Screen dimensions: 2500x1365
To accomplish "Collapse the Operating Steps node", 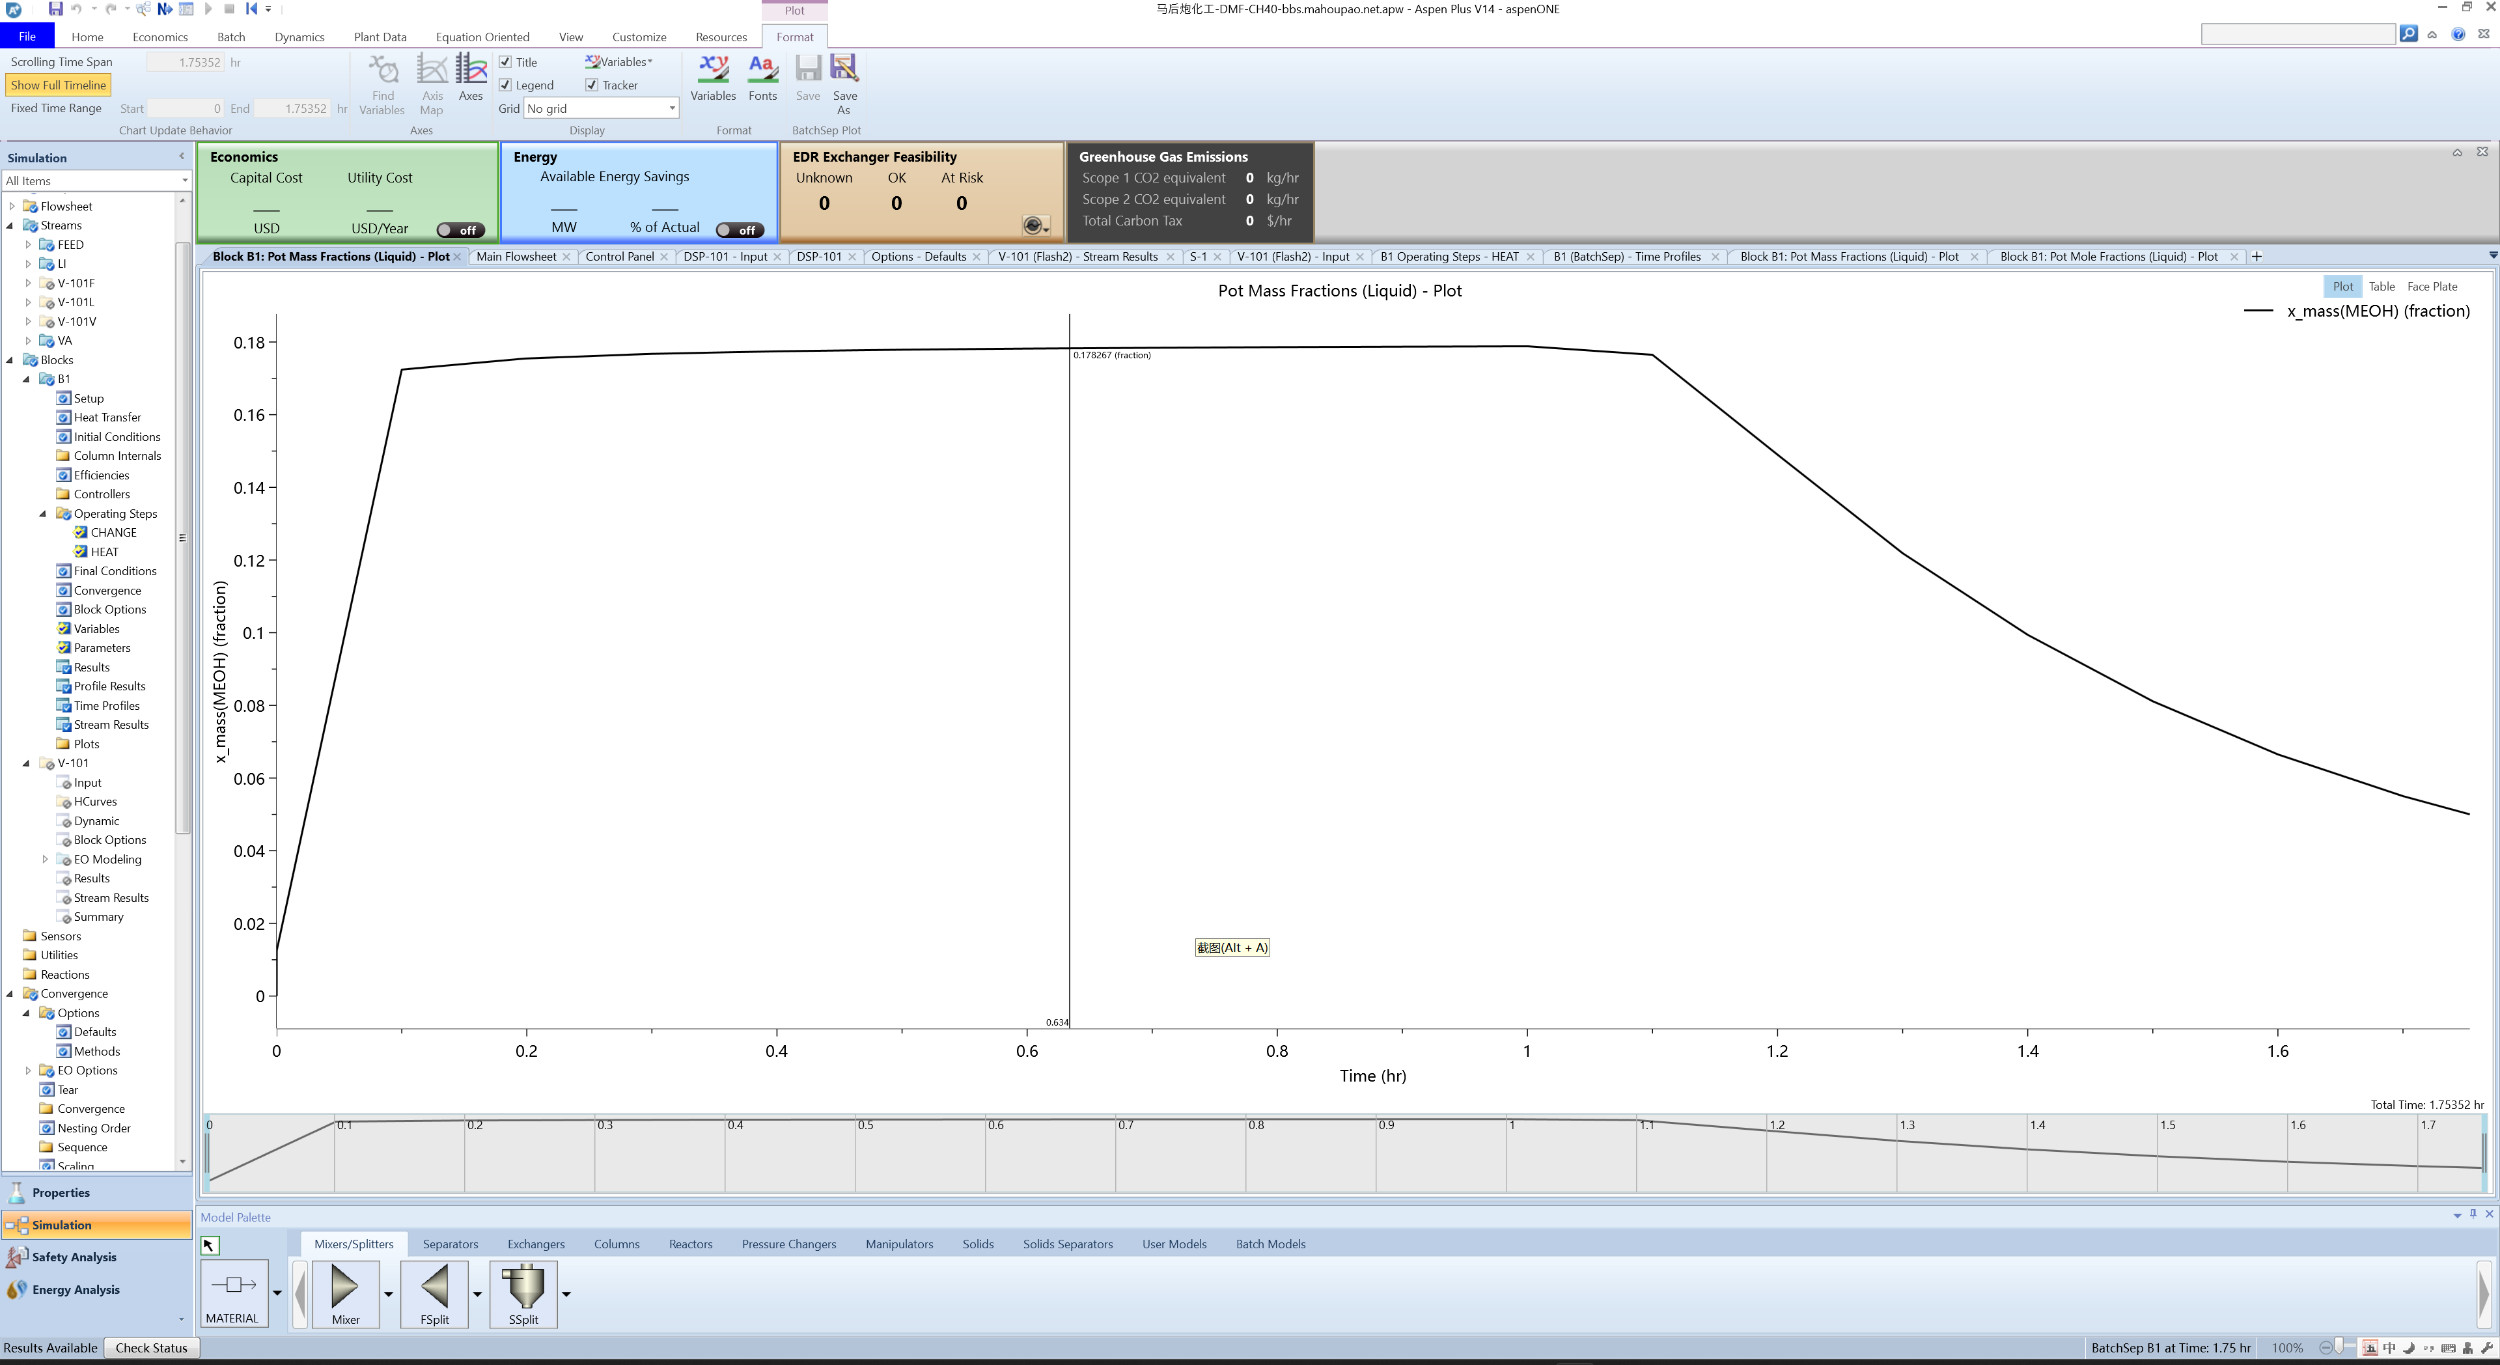I will pyautogui.click(x=44, y=514).
